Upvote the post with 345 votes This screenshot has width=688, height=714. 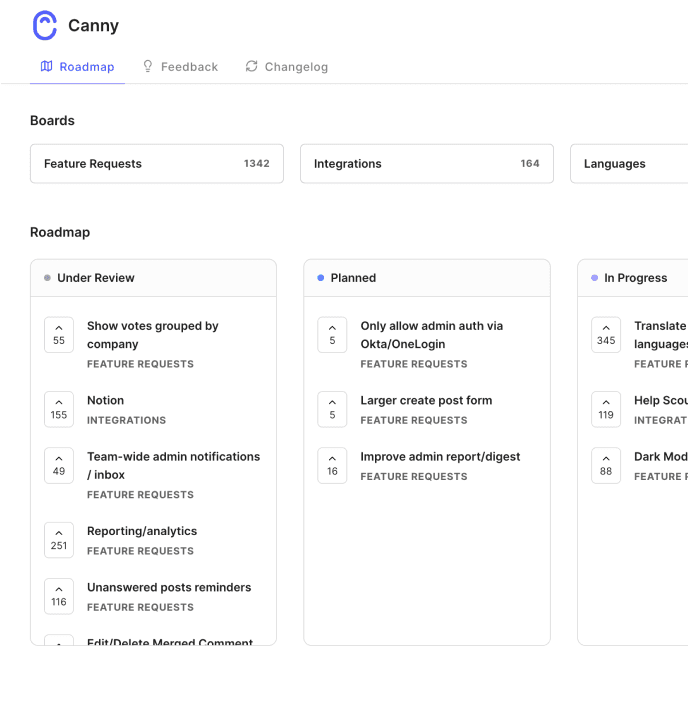[x=606, y=335]
